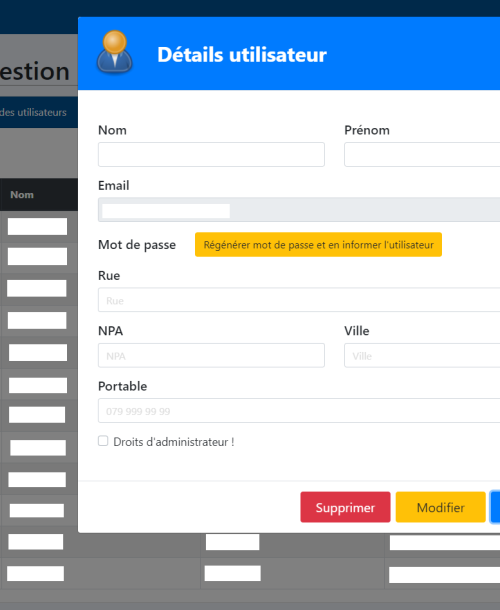The image size is (500, 610).
Task: Click the disabled Email field
Action: point(299,210)
